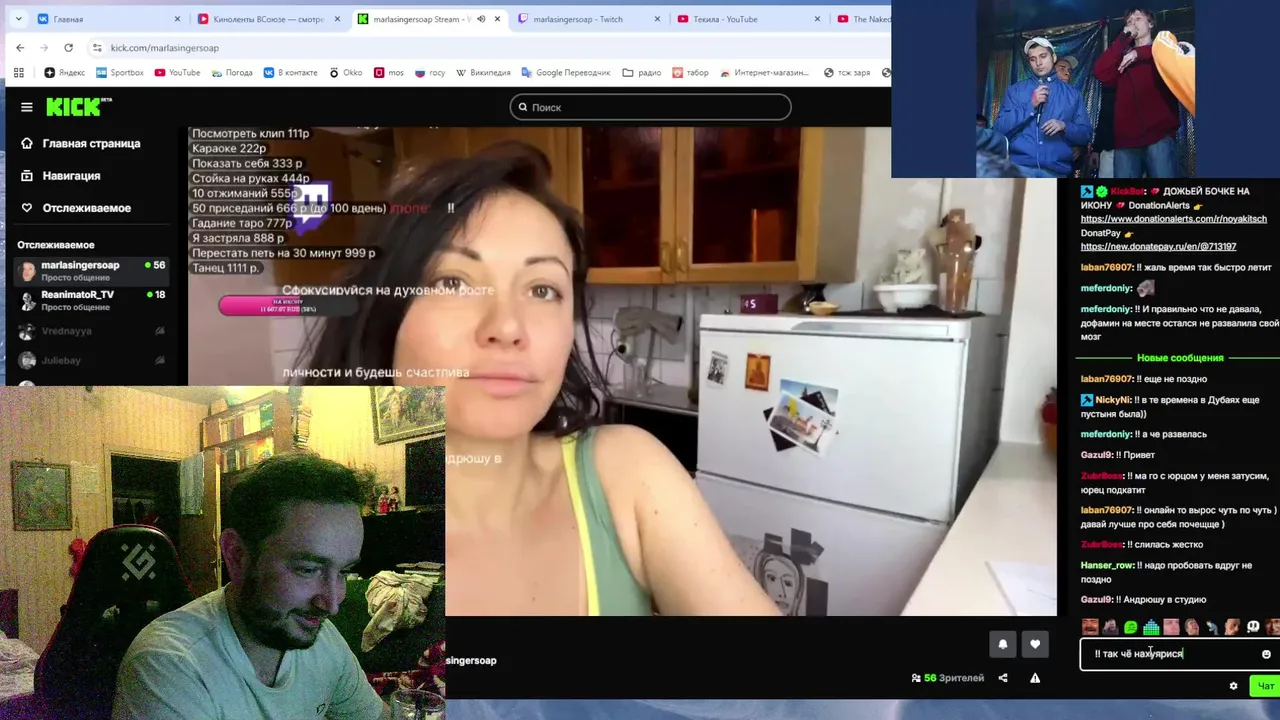Click the heart follow button under stream
1280x720 pixels.
pos(1035,644)
